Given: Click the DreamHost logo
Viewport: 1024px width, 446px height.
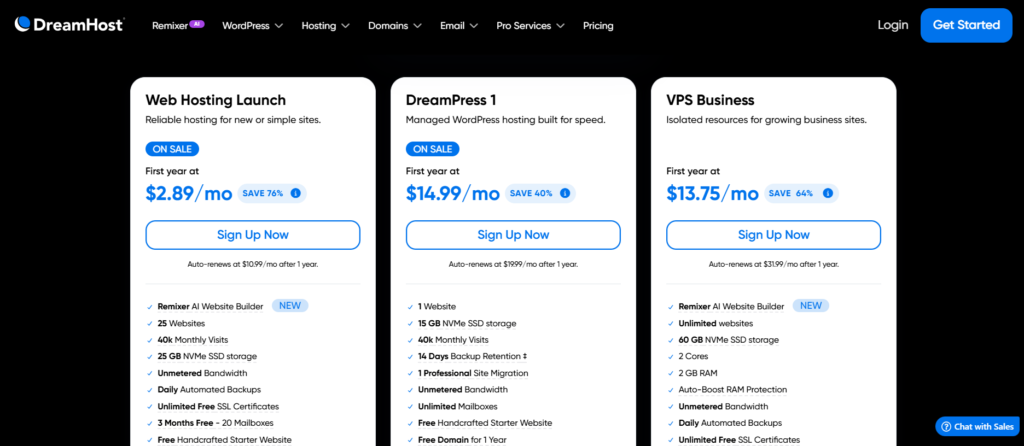Looking at the screenshot, I should 69,25.
